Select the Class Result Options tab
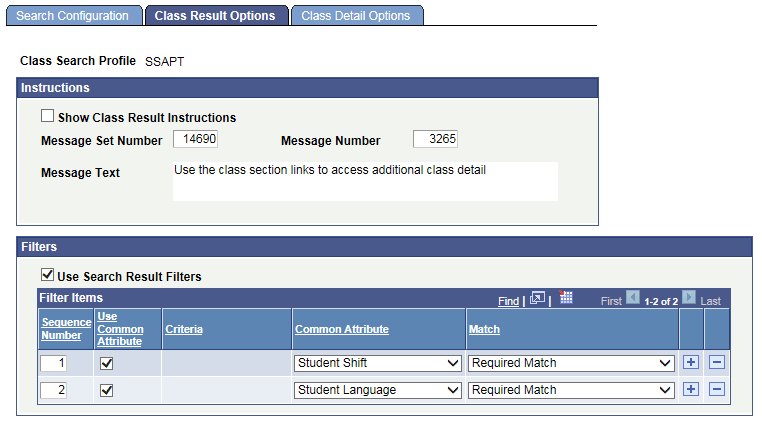 click(216, 16)
